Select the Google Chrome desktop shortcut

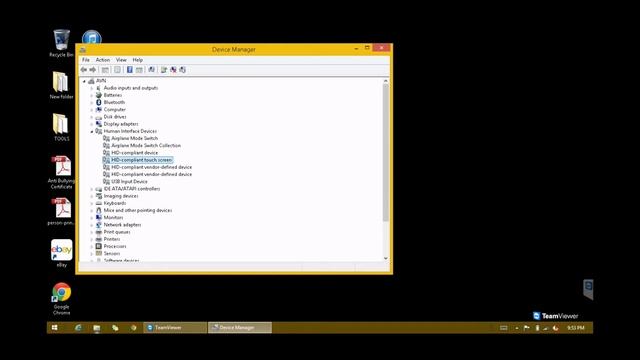(x=62, y=298)
